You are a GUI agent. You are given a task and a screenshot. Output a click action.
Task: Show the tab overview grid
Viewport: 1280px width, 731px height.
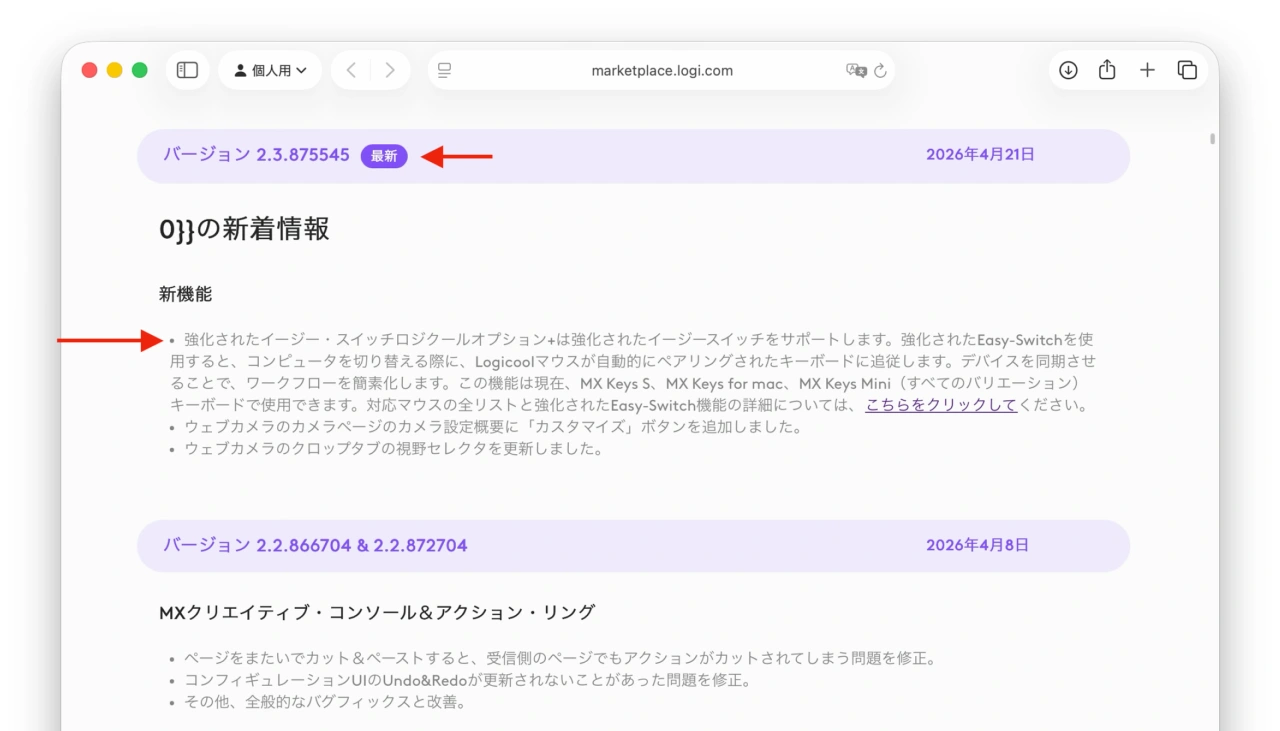[x=1186, y=70]
